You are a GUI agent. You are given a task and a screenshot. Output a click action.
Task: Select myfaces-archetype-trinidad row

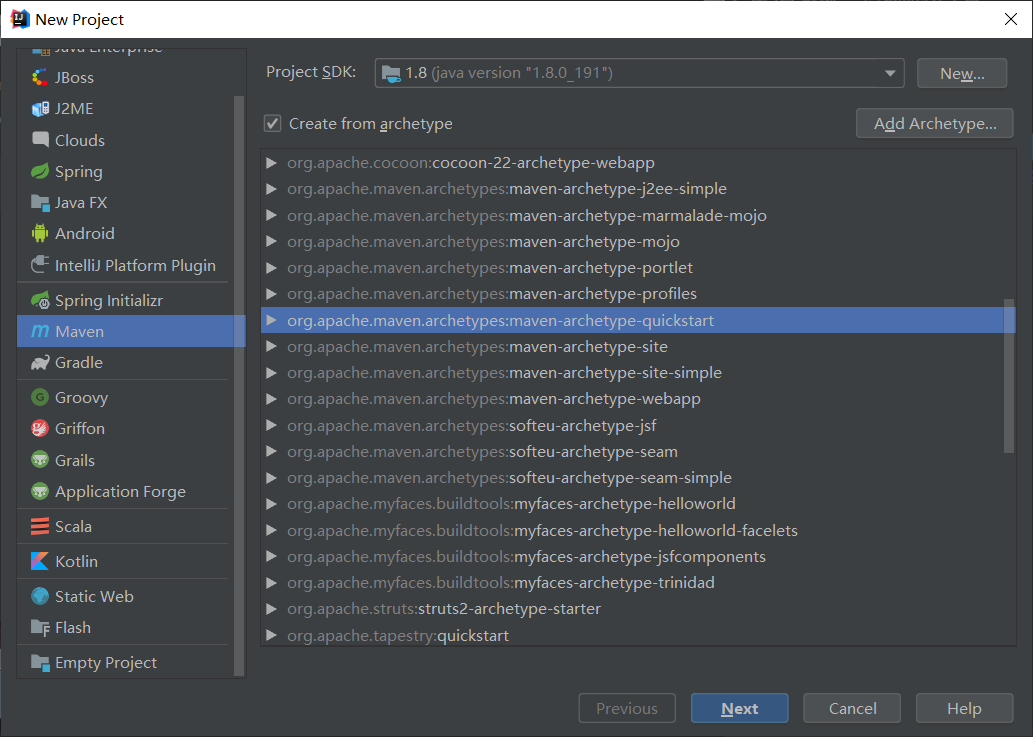click(x=638, y=583)
